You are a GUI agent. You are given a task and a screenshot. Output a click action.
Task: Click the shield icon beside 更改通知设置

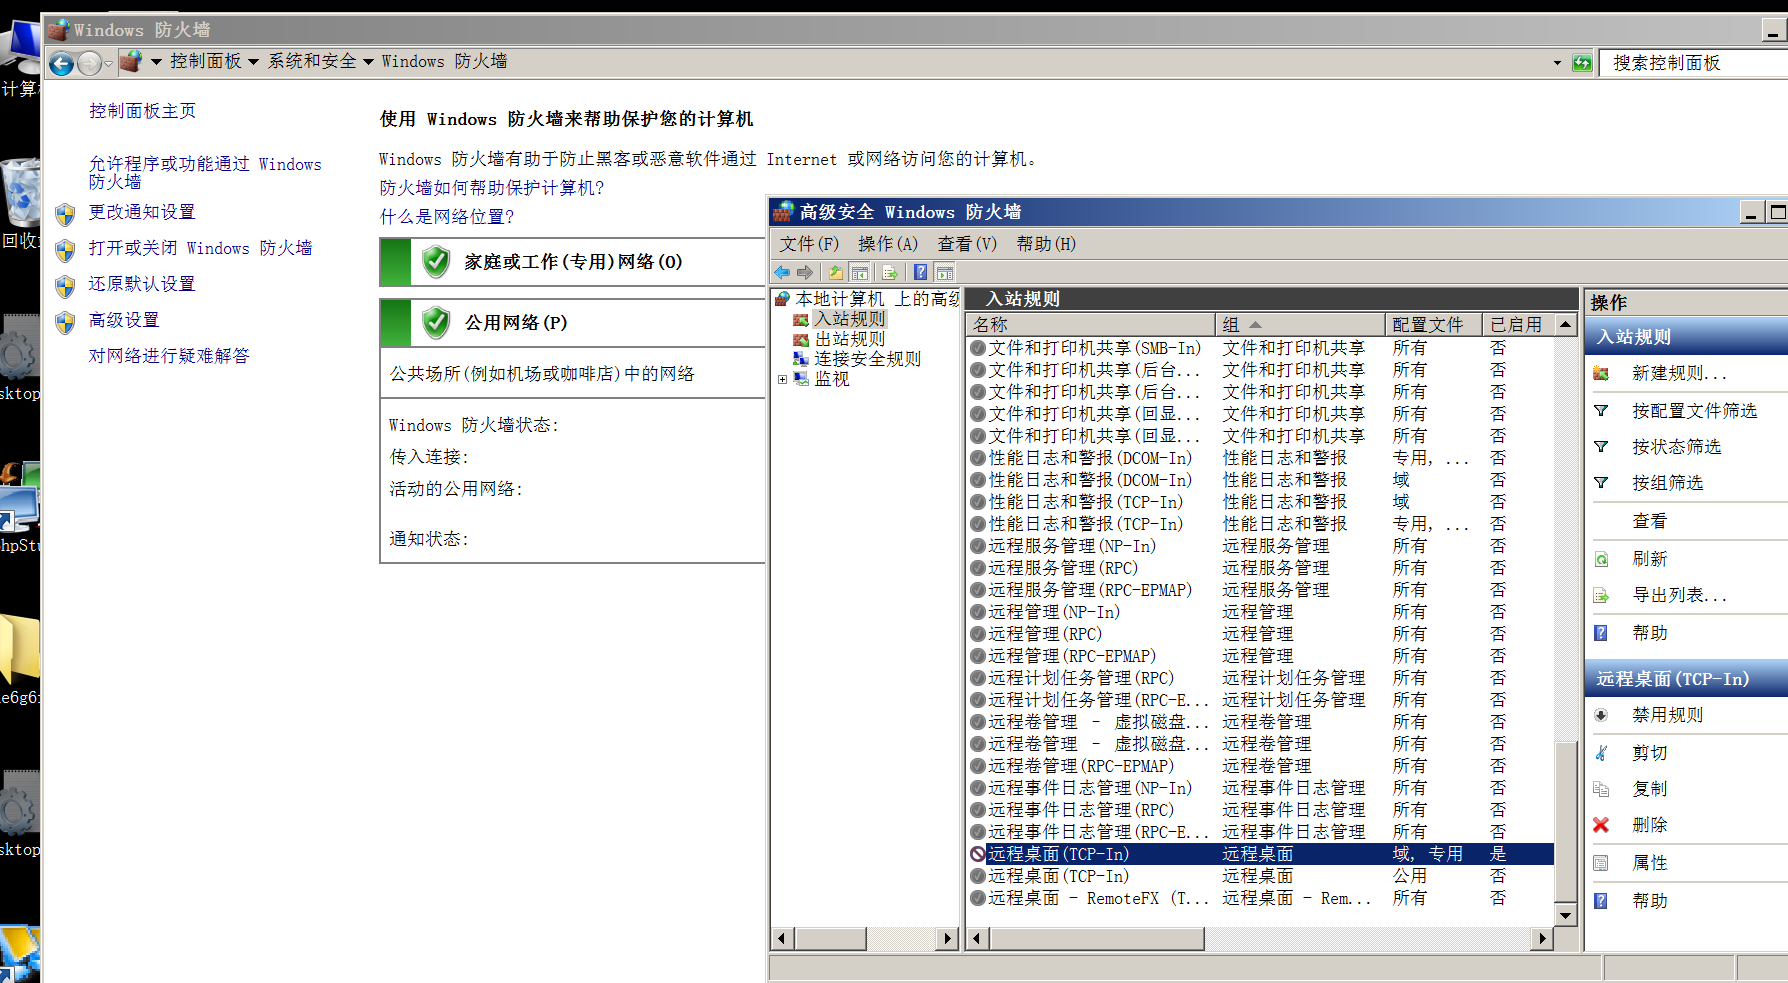(65, 214)
